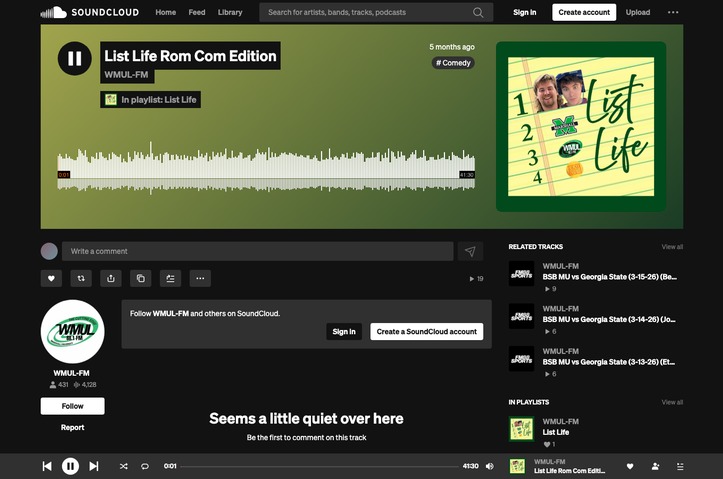
Task: Skip to the previous track in the player bar
Action: click(47, 466)
